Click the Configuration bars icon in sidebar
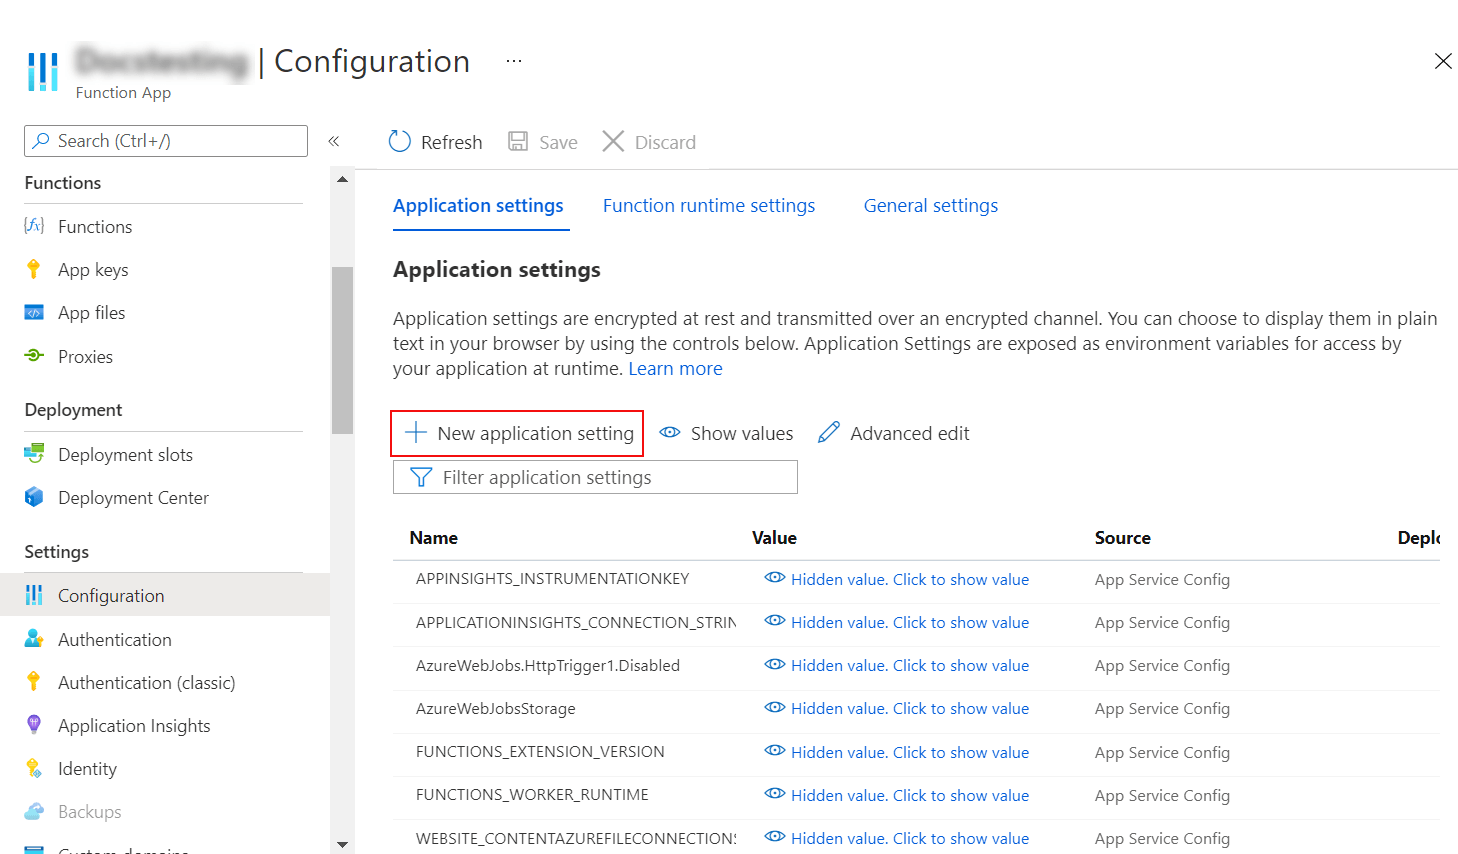This screenshot has height=854, width=1458. (x=34, y=595)
